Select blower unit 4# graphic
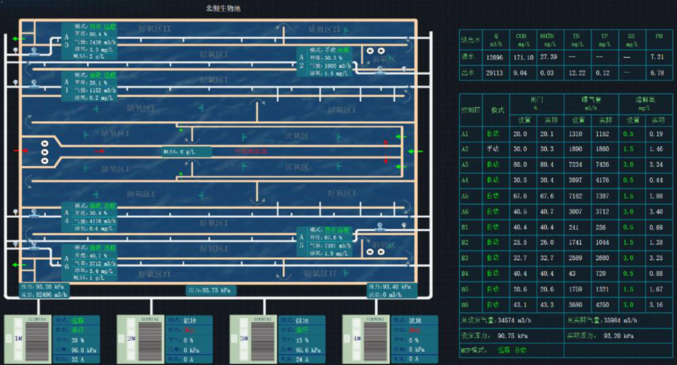Screen dimensions: 677x365 pyautogui.click(x=366, y=339)
